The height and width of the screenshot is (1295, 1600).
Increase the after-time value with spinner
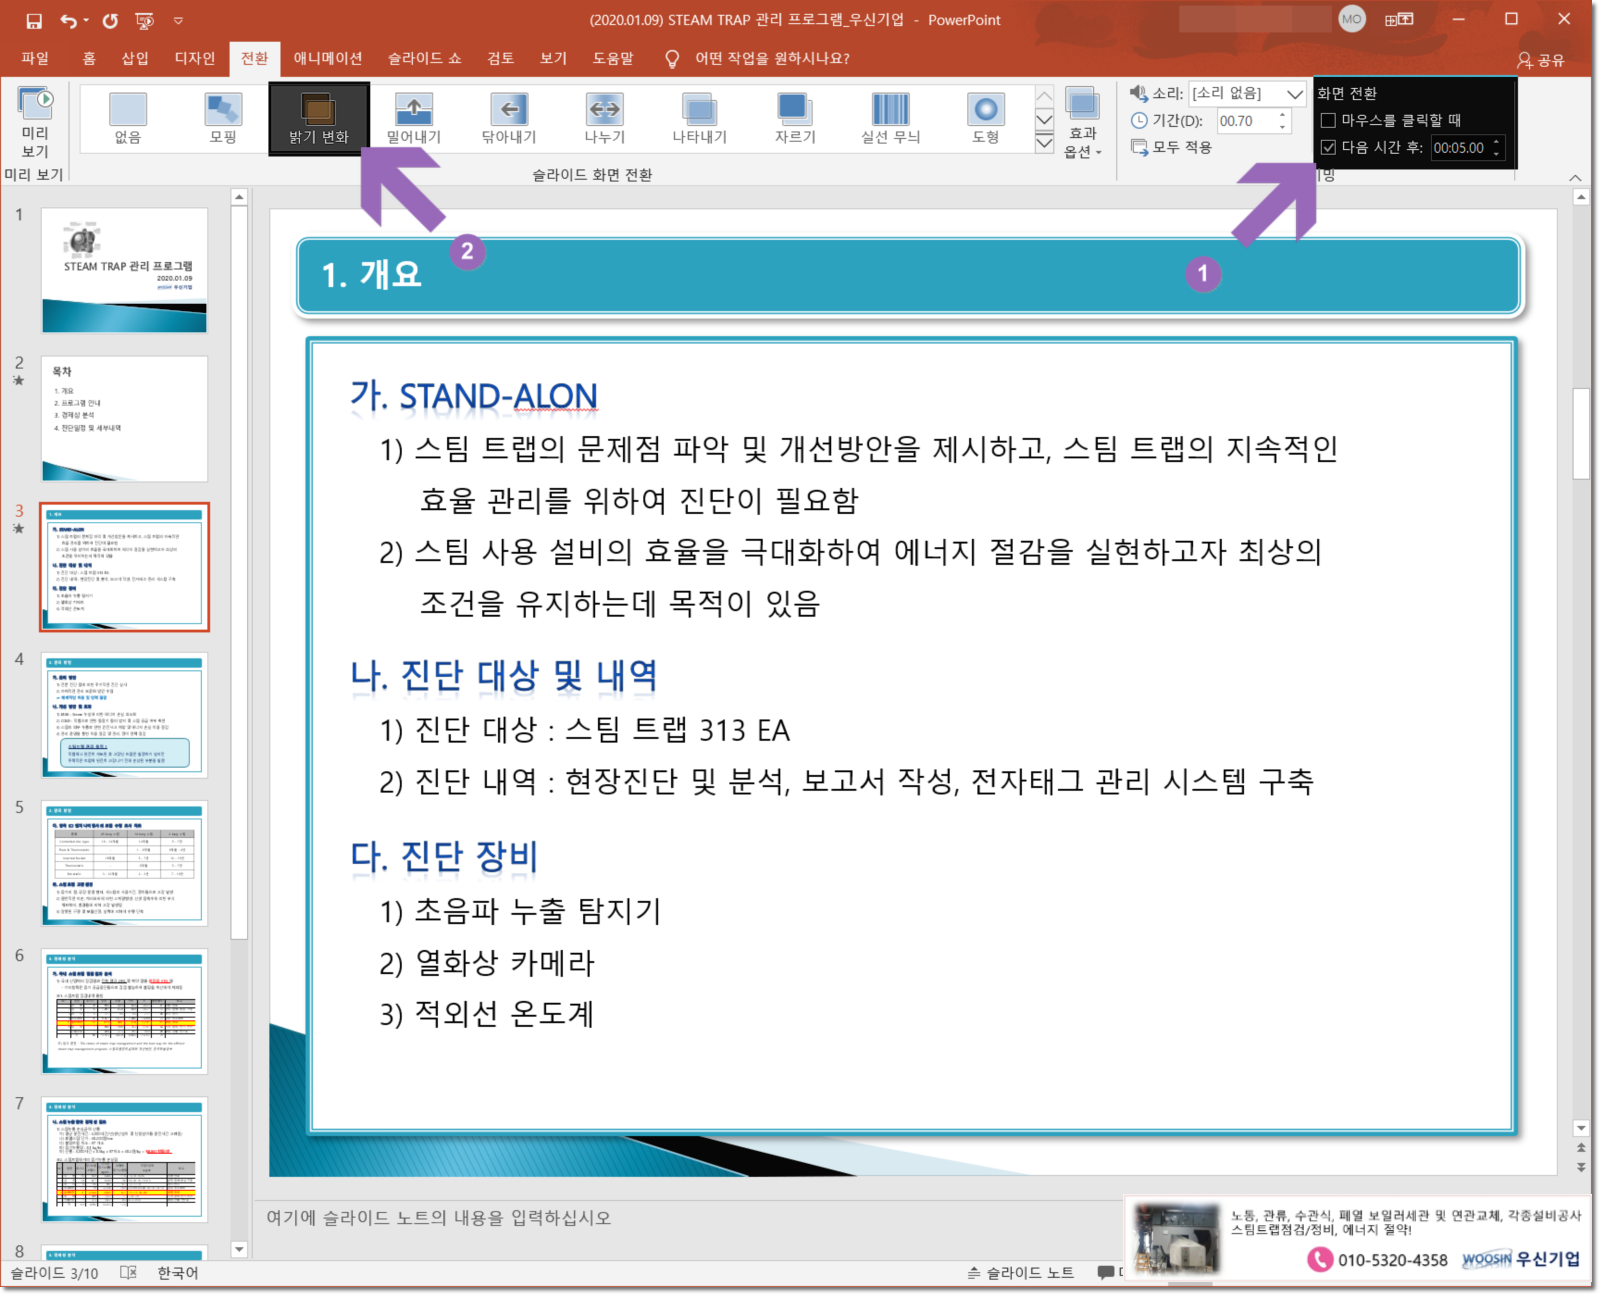(x=1496, y=142)
